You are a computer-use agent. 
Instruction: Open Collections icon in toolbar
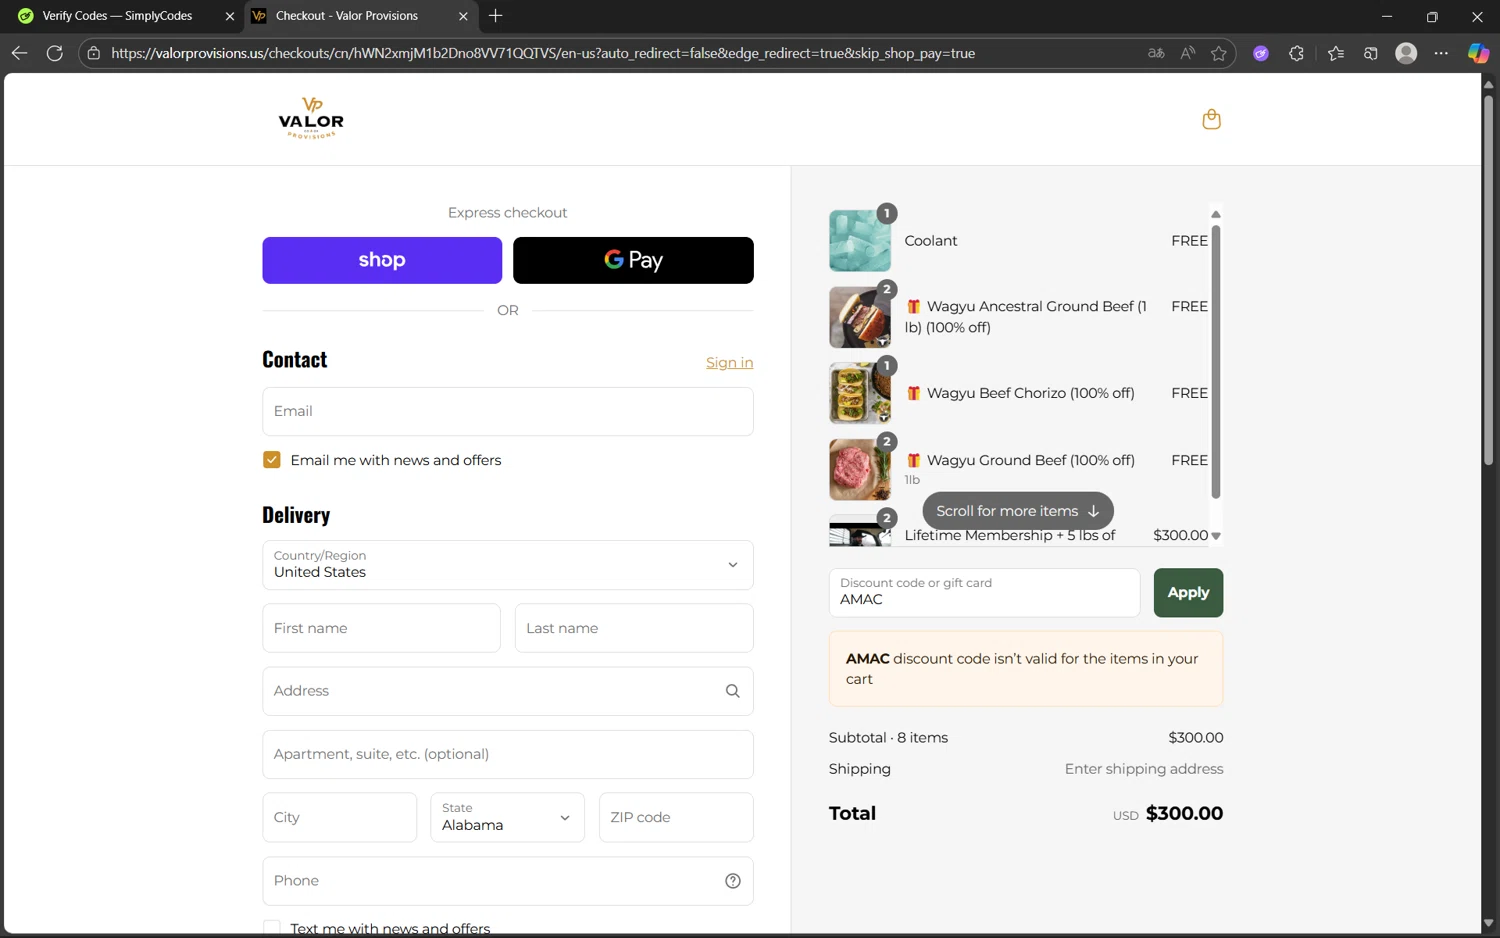[x=1371, y=53]
